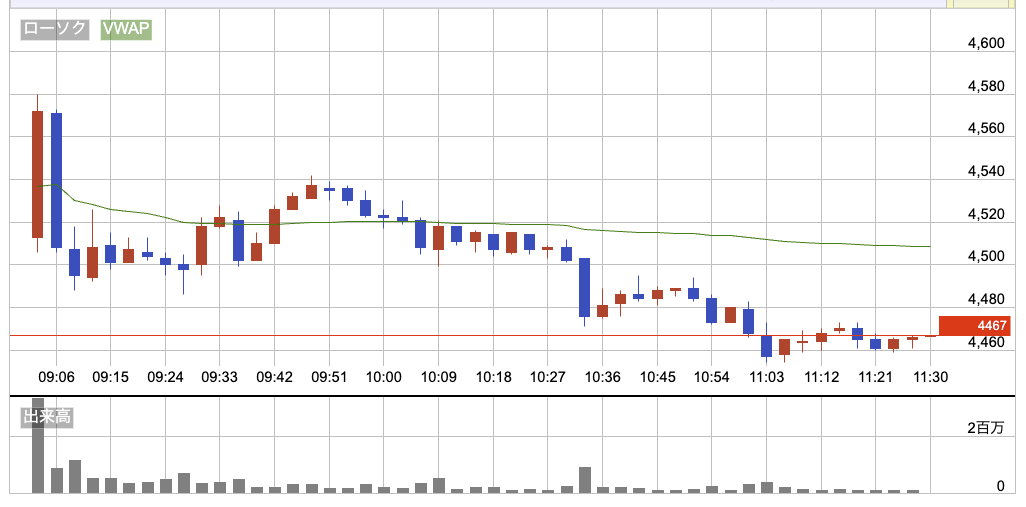Click the 09:51 time axis label
This screenshot has width=1026, height=507.
coord(329,377)
